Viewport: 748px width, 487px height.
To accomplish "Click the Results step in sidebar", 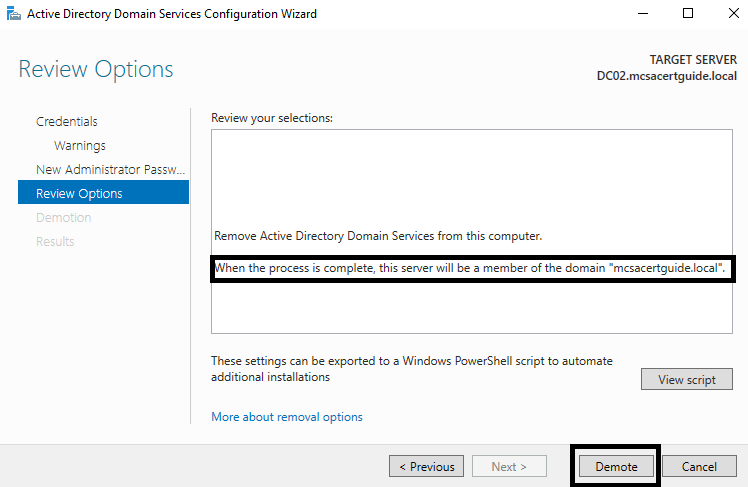I will pyautogui.click(x=55, y=242).
